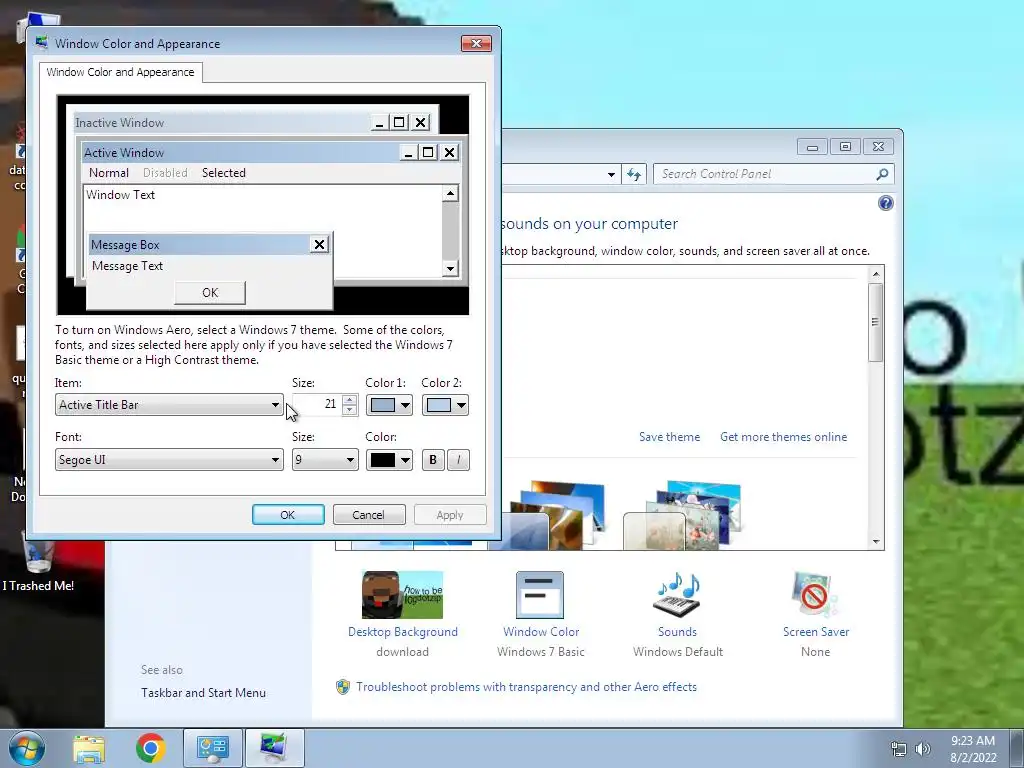Click the themes list scrollbar thumb
This screenshot has width=1024, height=768.
pyautogui.click(x=876, y=323)
